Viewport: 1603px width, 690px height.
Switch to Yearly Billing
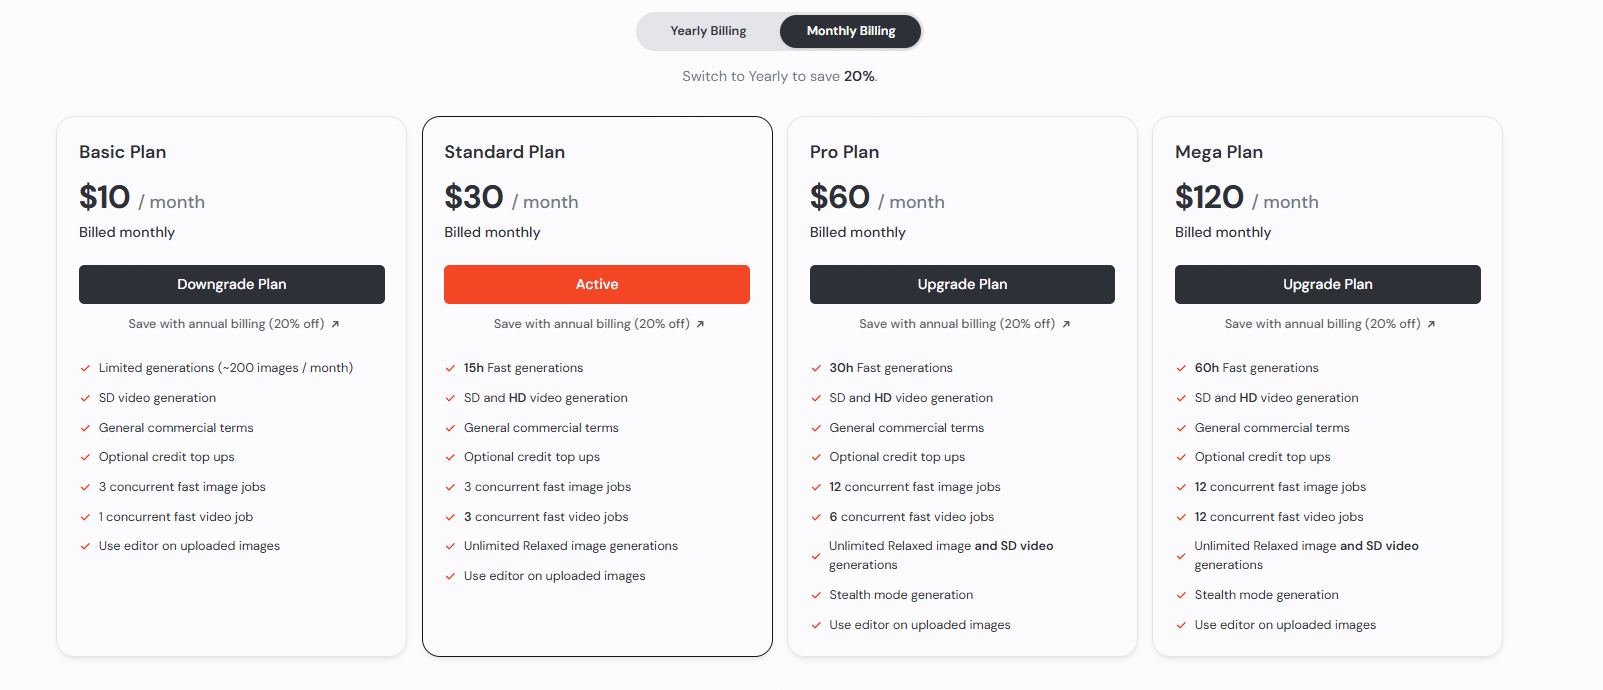coord(708,31)
